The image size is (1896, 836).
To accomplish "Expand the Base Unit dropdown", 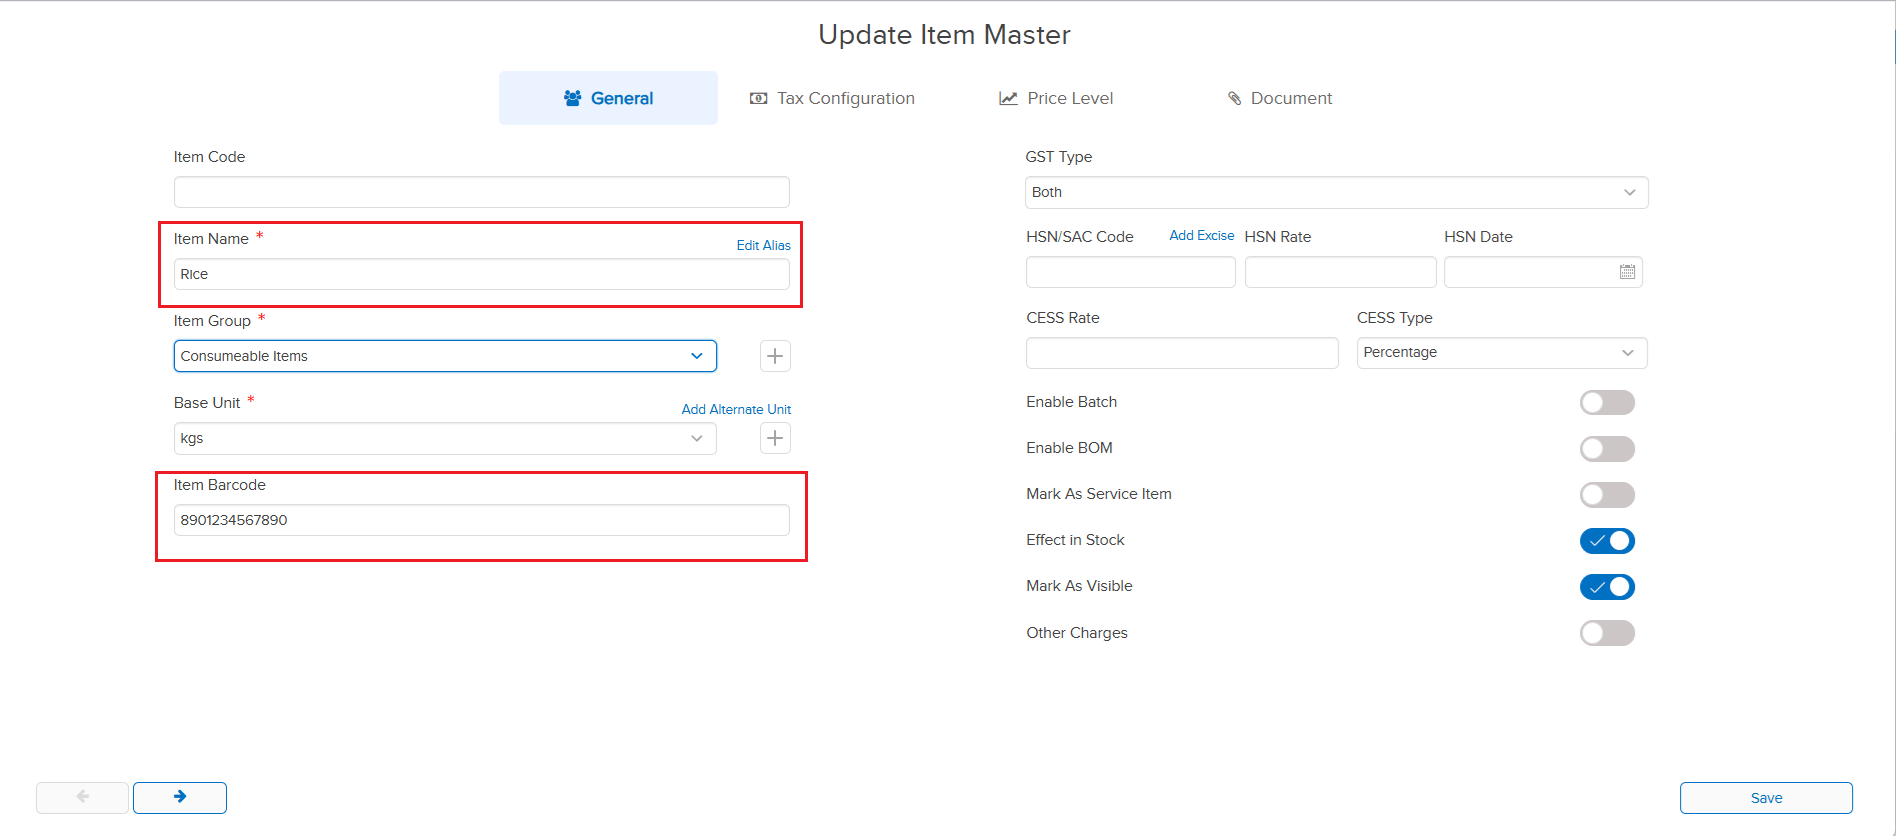I will tap(445, 438).
